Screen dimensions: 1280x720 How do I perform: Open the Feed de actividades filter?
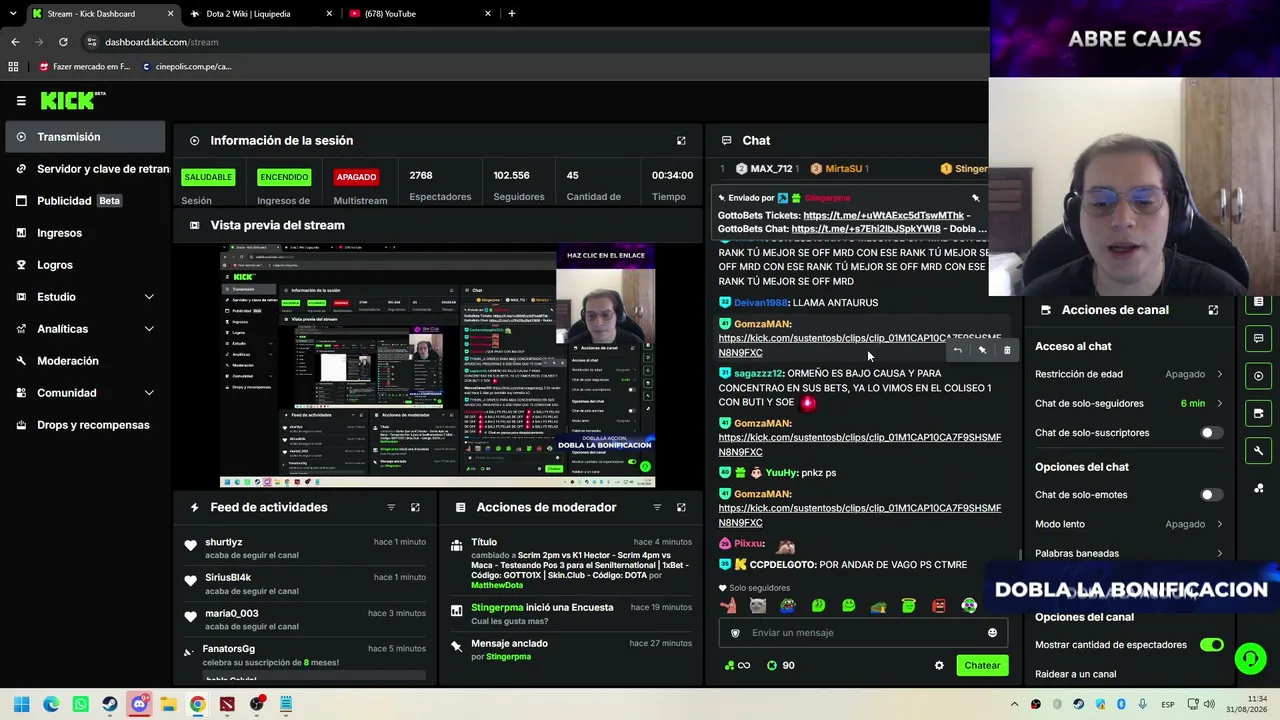pyautogui.click(x=391, y=507)
